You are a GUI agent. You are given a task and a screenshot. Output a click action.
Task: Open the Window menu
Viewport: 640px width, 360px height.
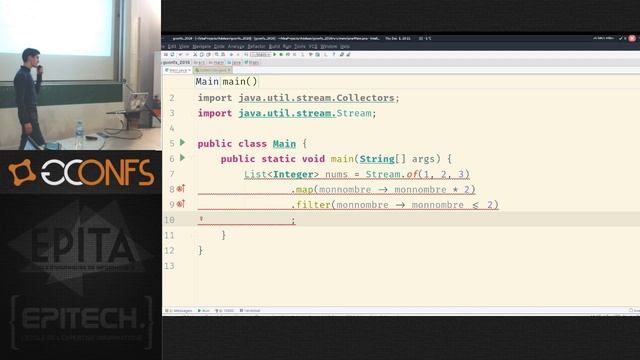pyautogui.click(x=329, y=47)
